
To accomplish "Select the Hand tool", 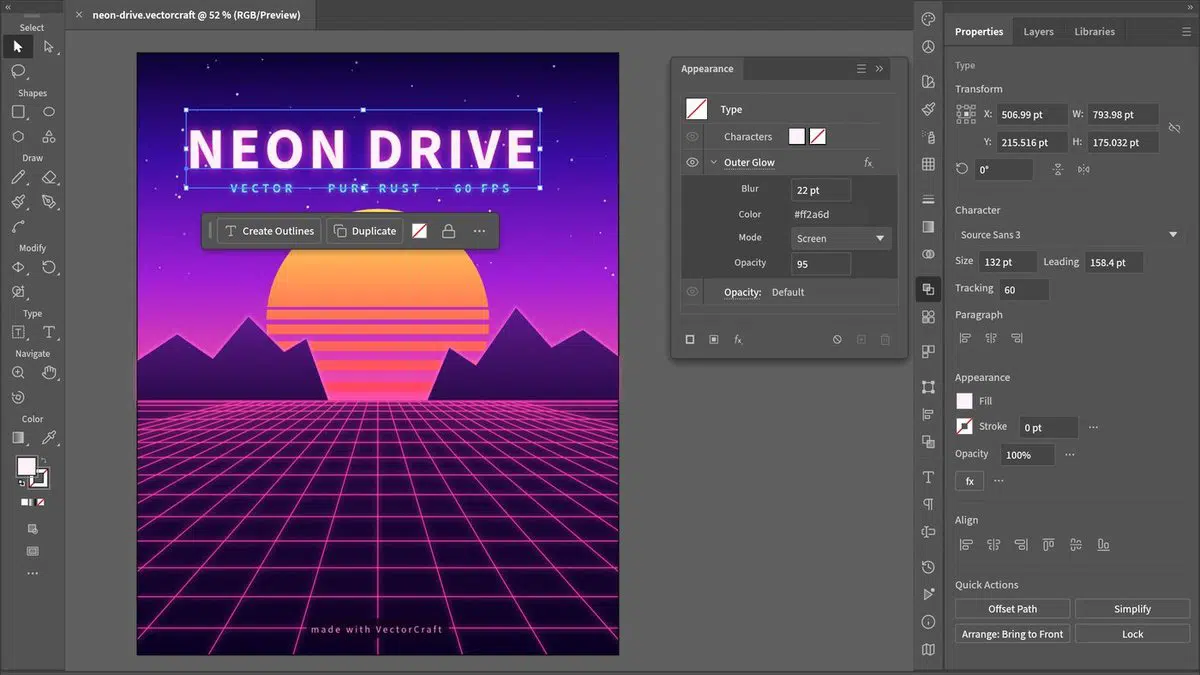I will point(49,373).
